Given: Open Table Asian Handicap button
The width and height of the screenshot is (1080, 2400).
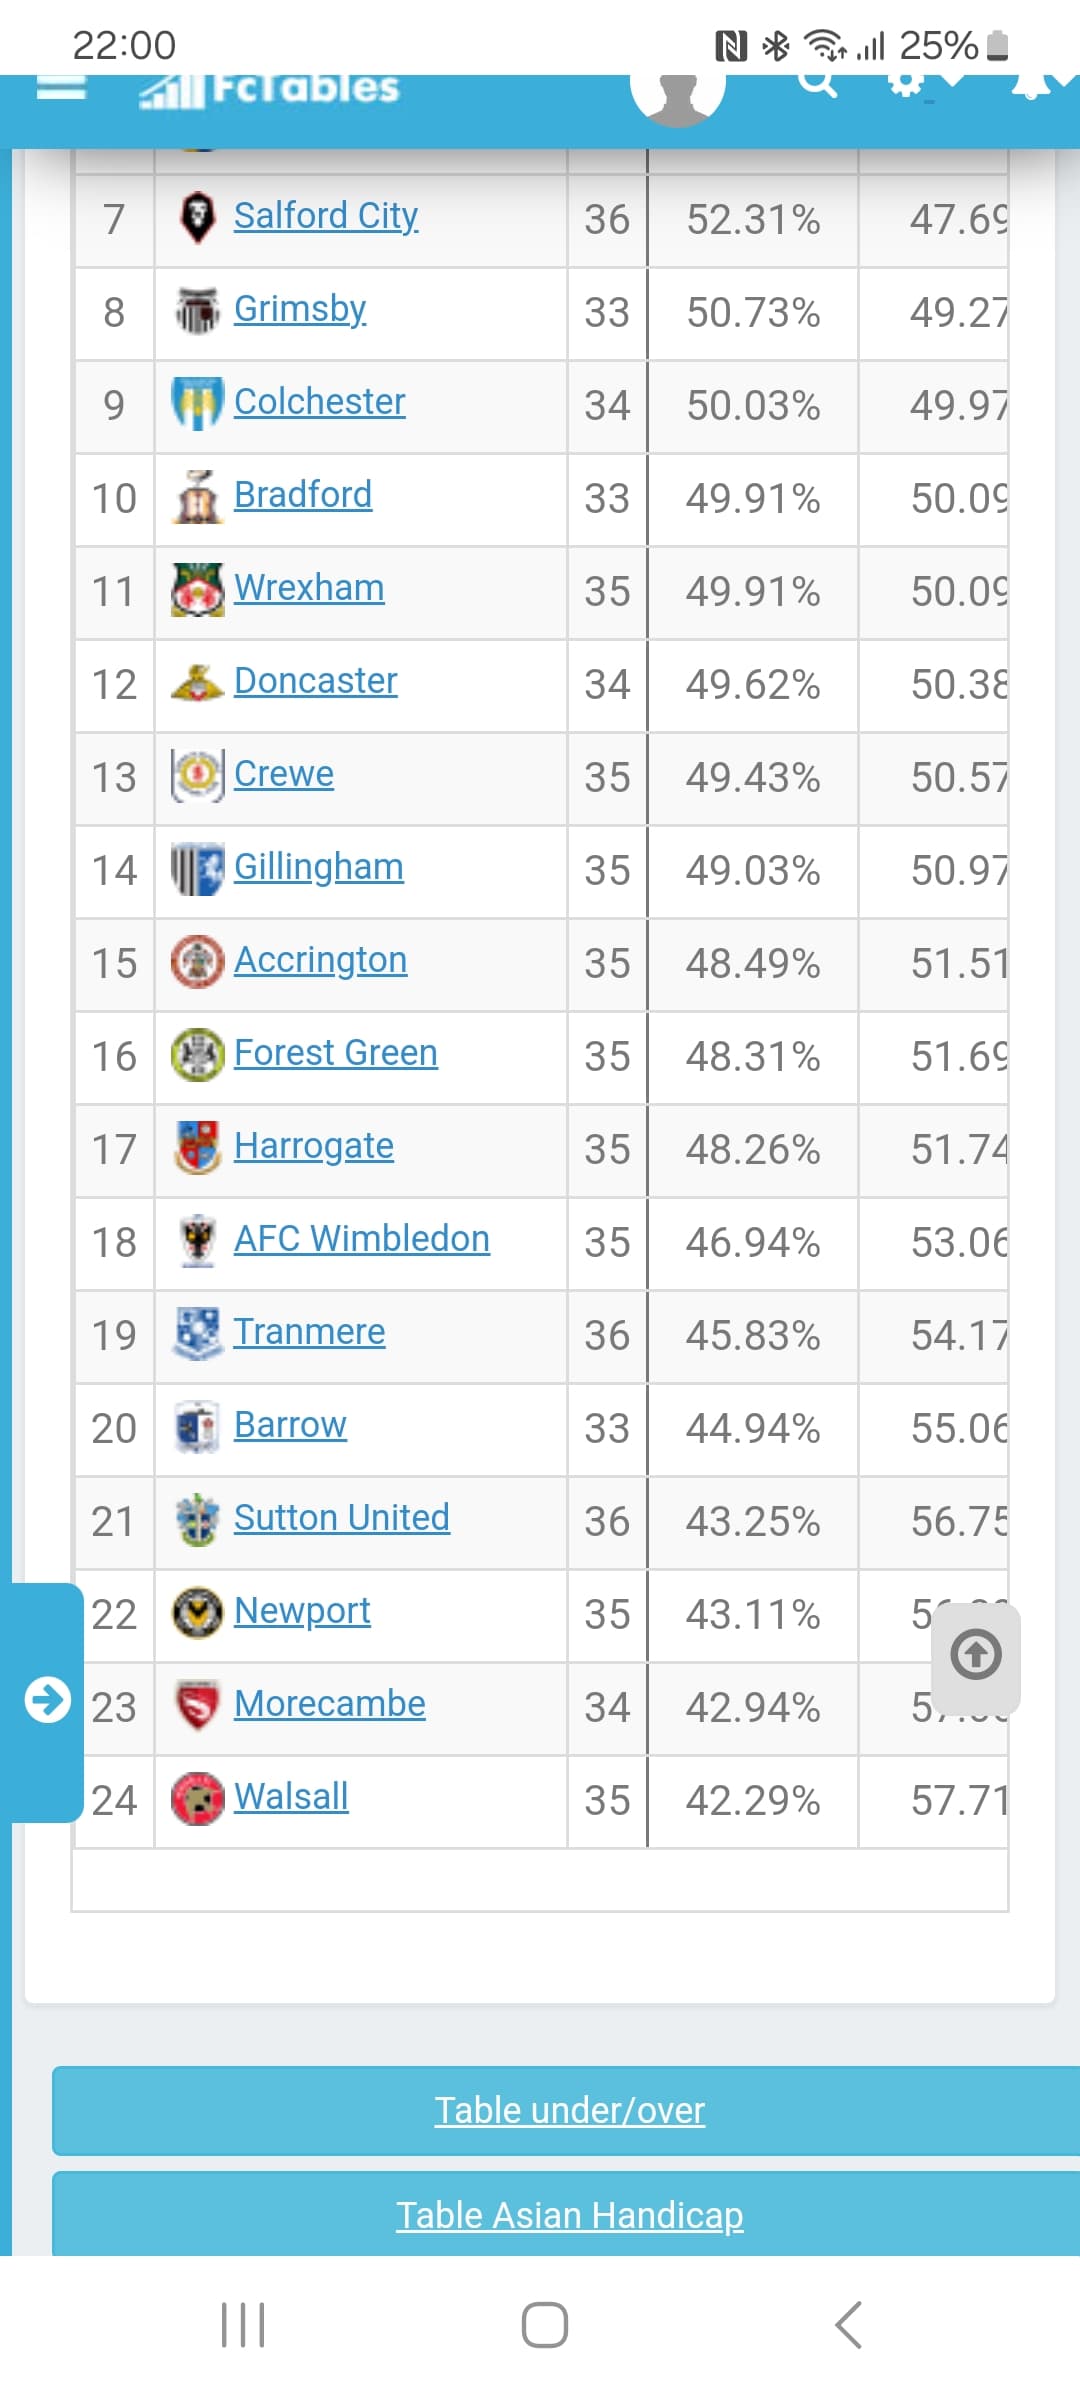Looking at the screenshot, I should tap(570, 2215).
